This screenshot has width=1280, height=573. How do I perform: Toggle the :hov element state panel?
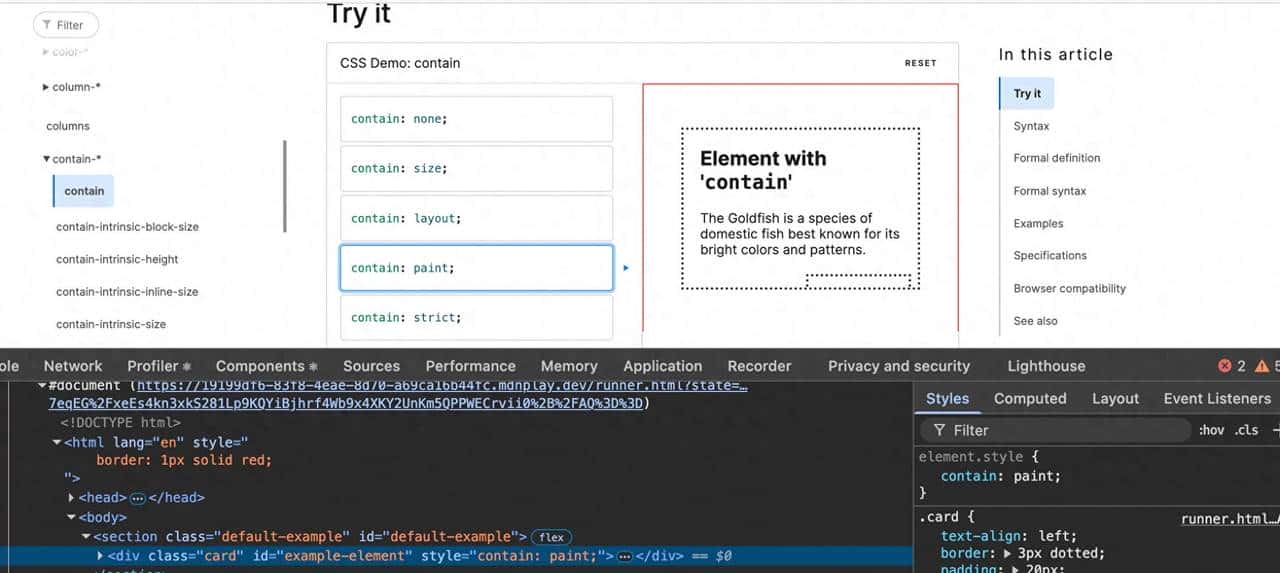pos(1210,430)
